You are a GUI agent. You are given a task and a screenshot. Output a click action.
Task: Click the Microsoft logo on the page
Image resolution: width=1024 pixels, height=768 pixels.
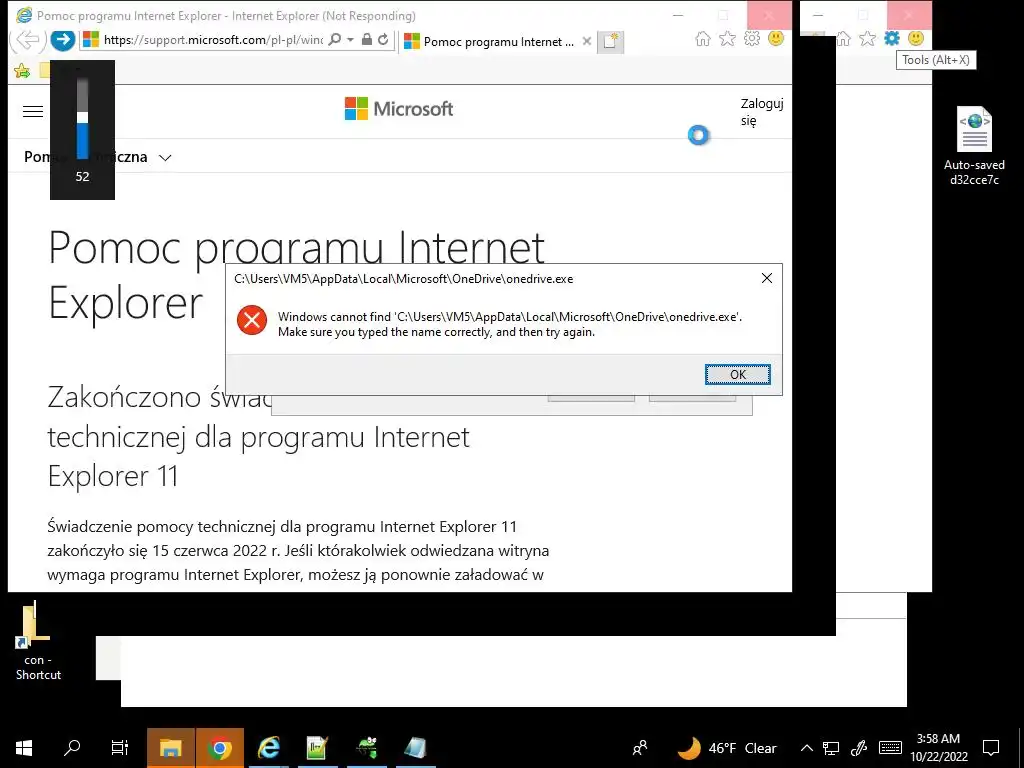point(399,108)
